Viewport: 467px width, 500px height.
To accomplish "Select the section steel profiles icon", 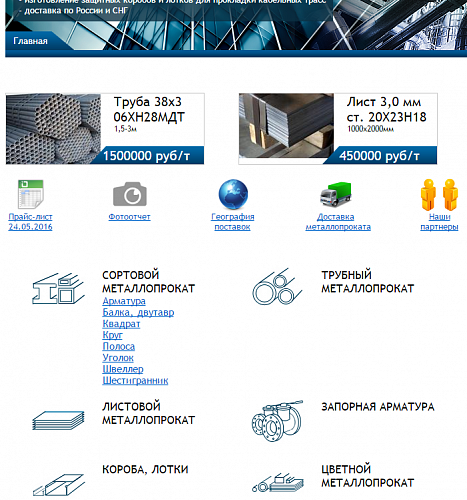I will click(58, 289).
